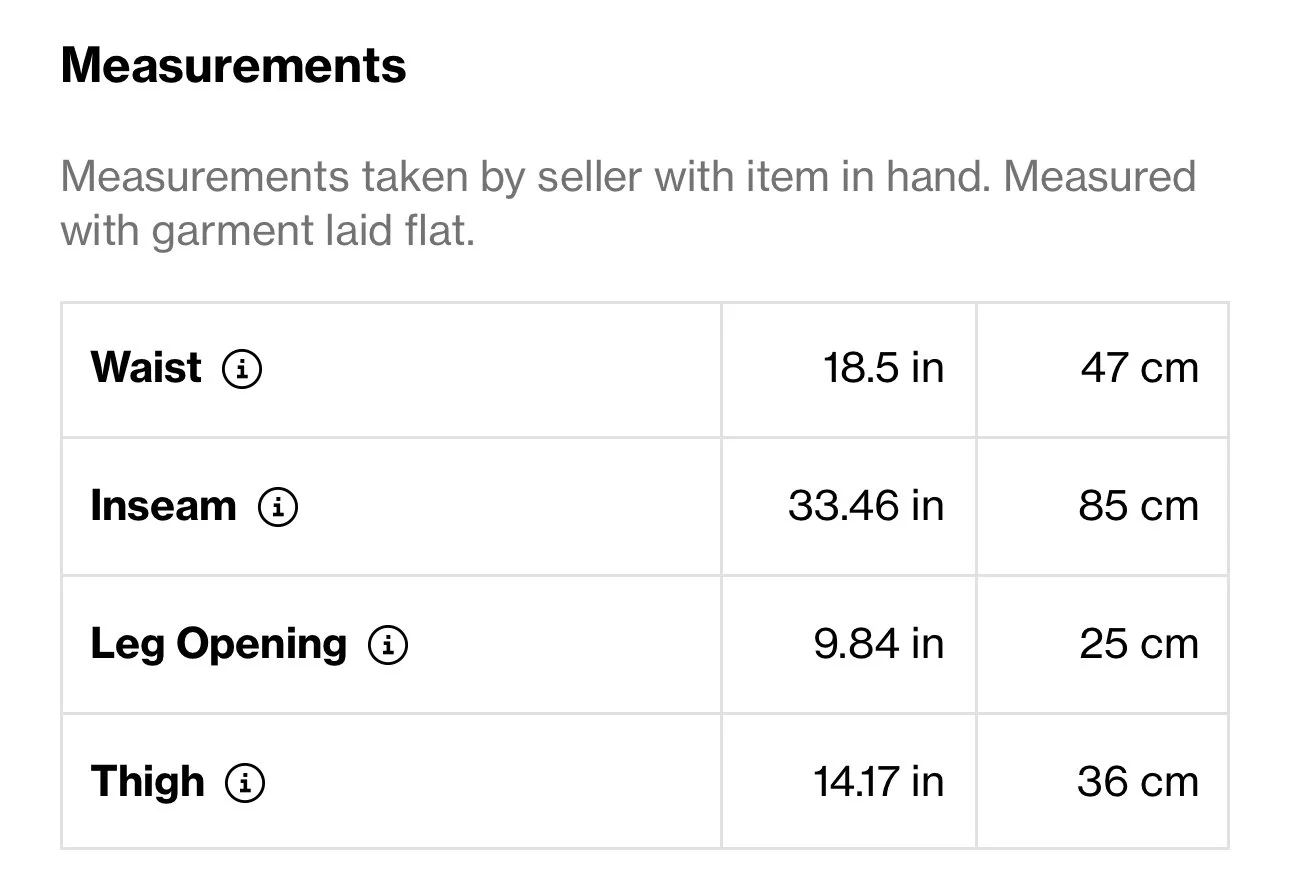The image size is (1290, 877).
Task: Open the Leg Opening info icon
Action: point(388,645)
